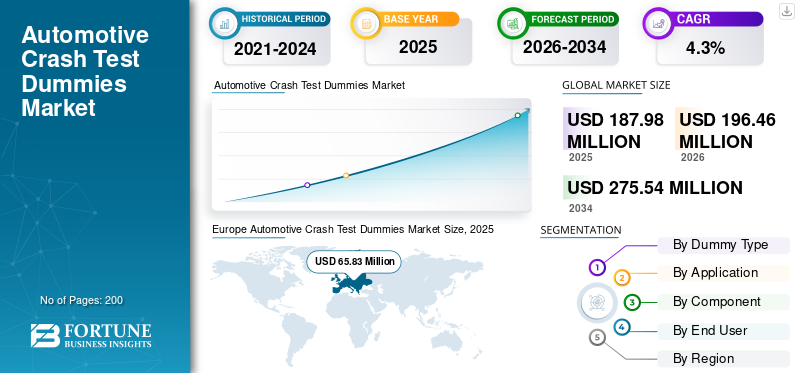The width and height of the screenshot is (800, 373).
Task: Click the USD 187.98 MILLION figure
Action: (615, 131)
